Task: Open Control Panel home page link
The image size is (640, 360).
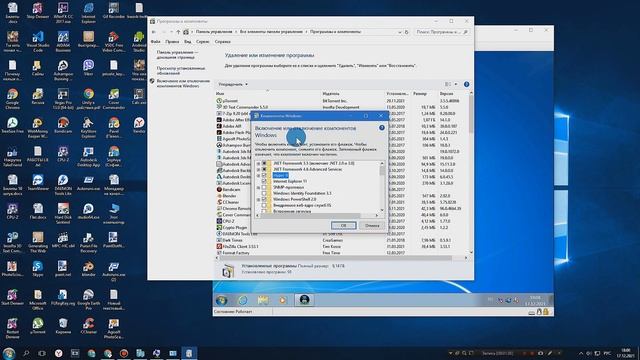Action: (x=177, y=55)
